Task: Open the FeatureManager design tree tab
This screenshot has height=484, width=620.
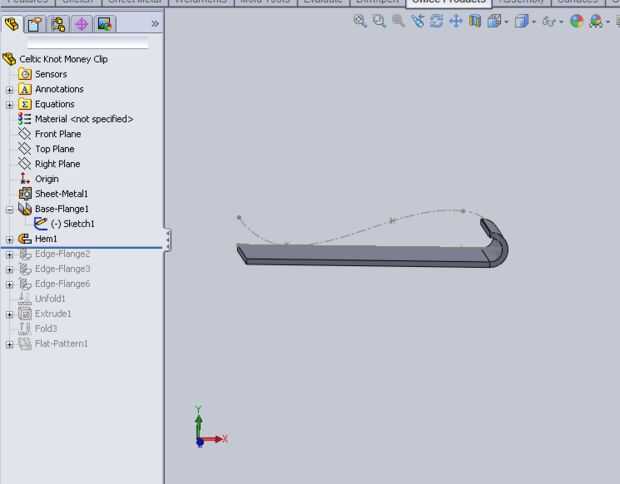Action: (11, 24)
